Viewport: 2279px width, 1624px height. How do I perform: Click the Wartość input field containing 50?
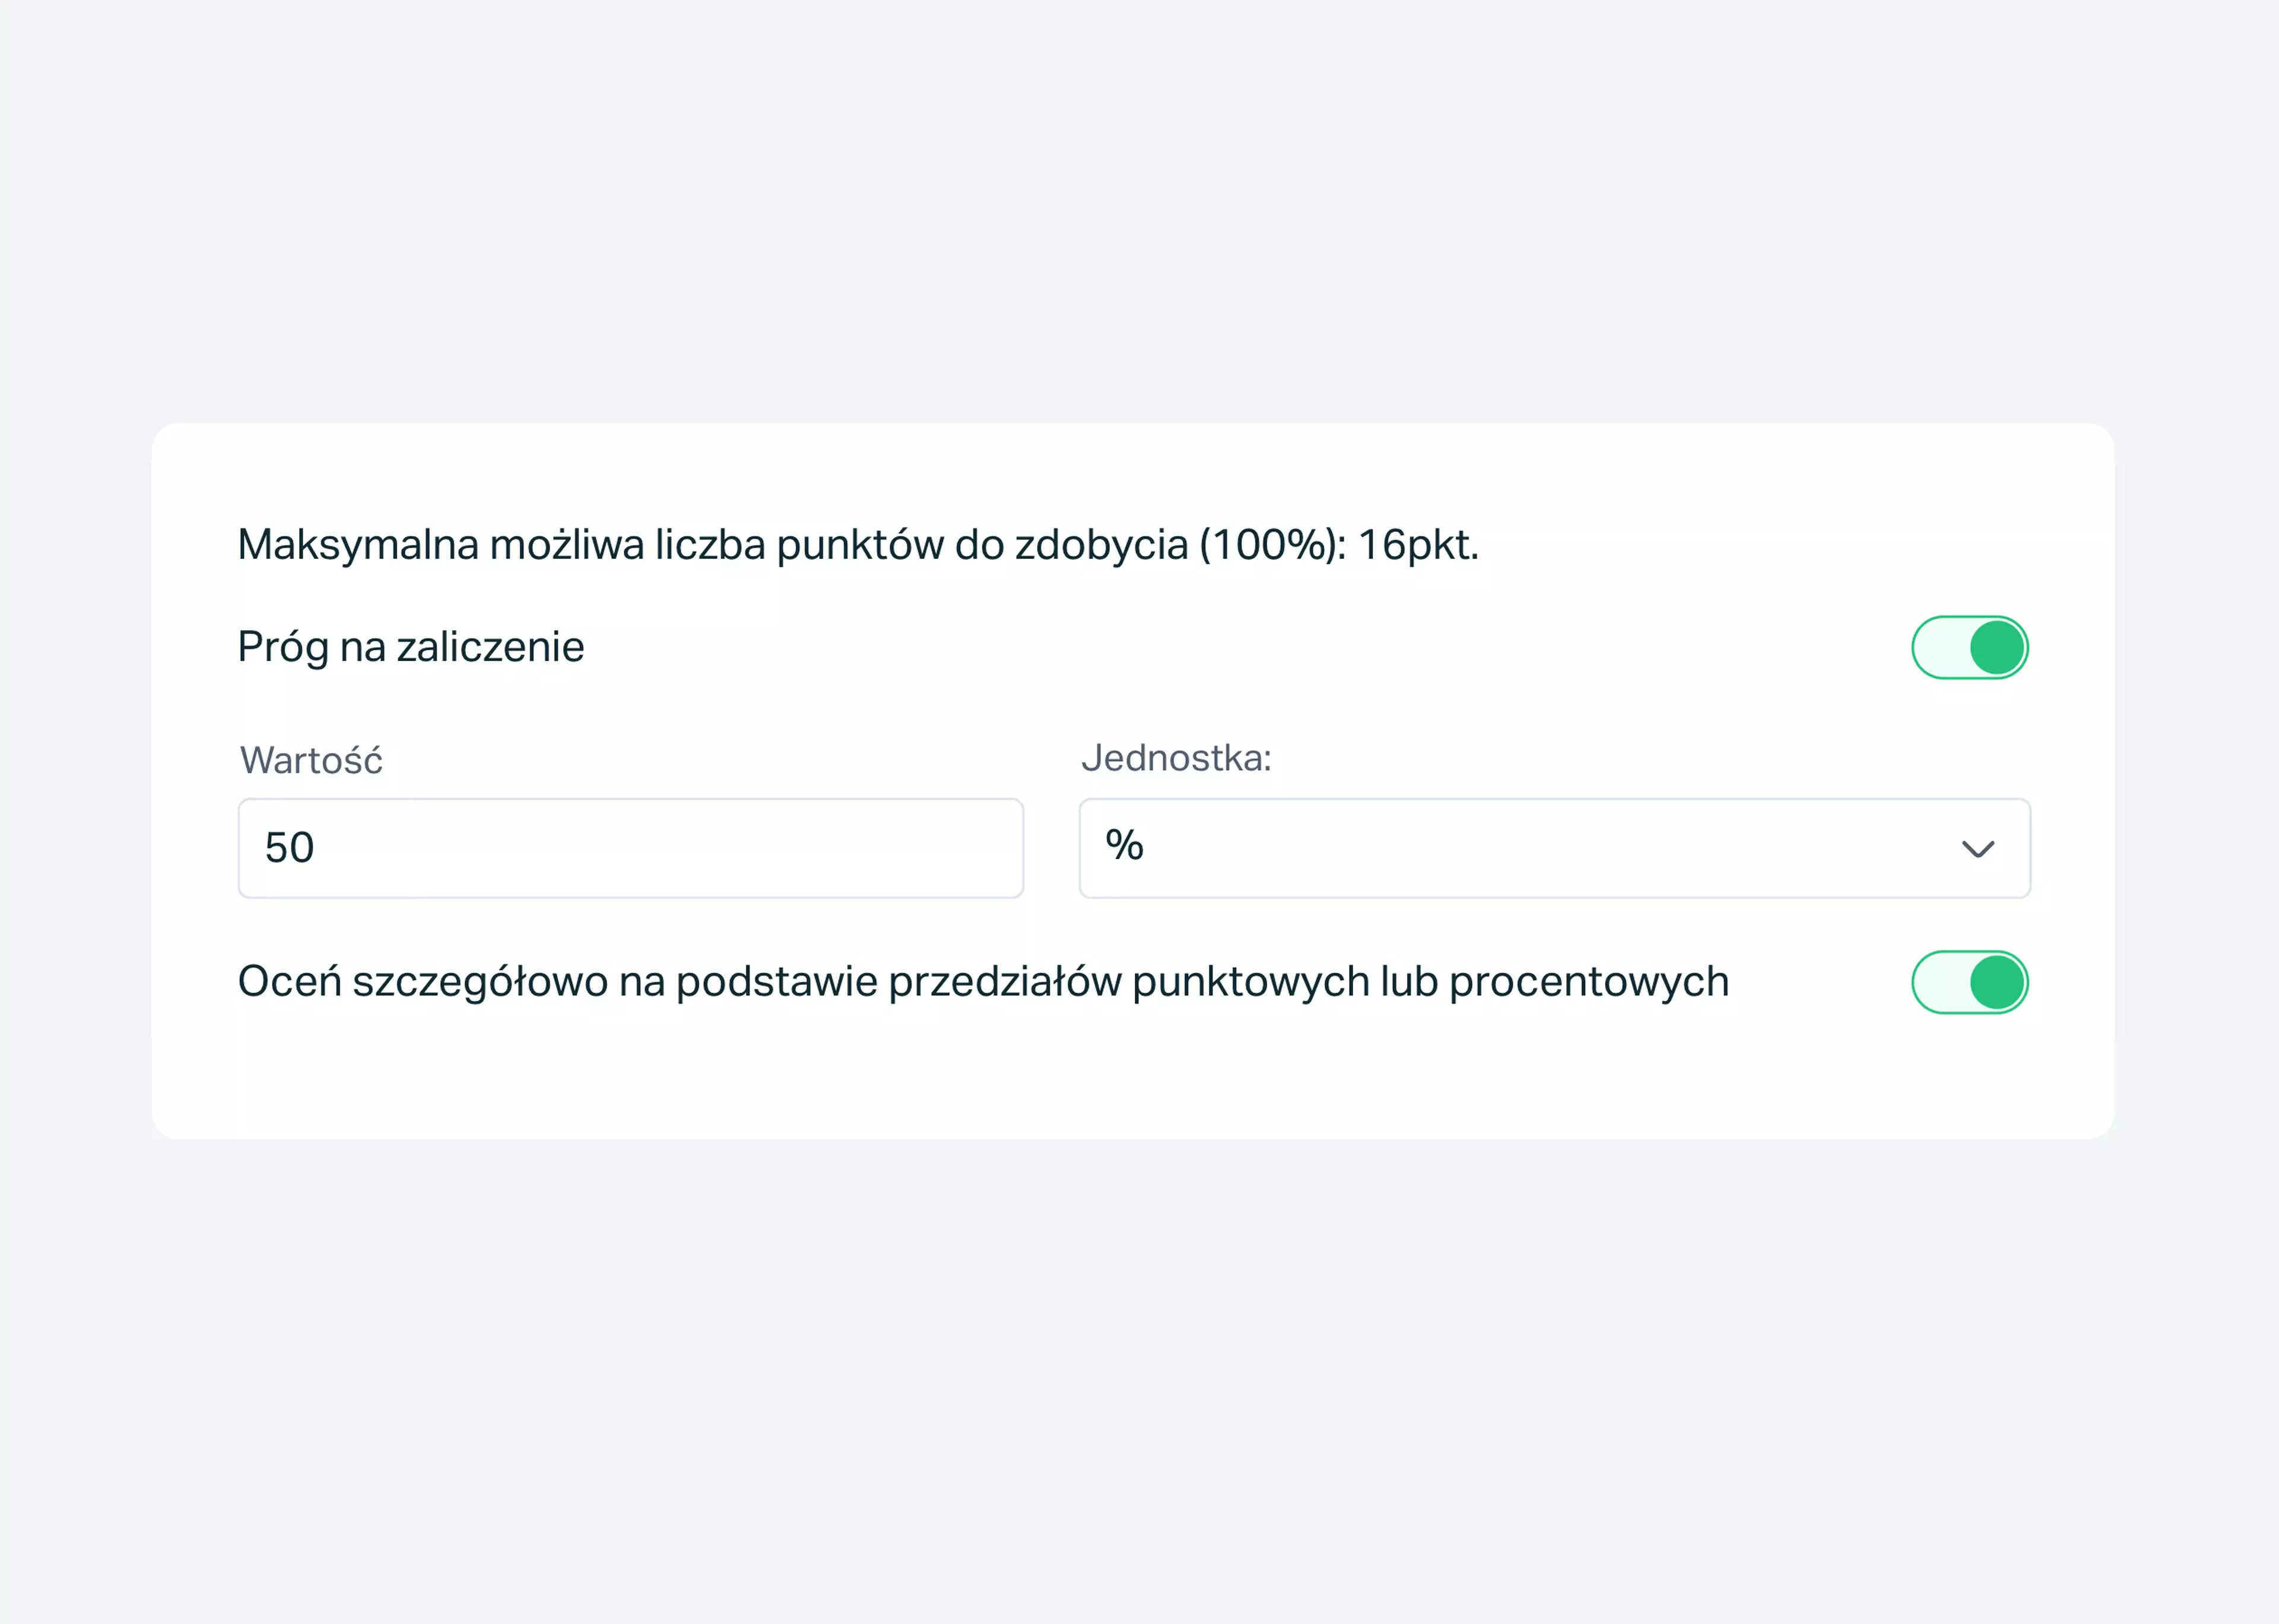tap(630, 848)
